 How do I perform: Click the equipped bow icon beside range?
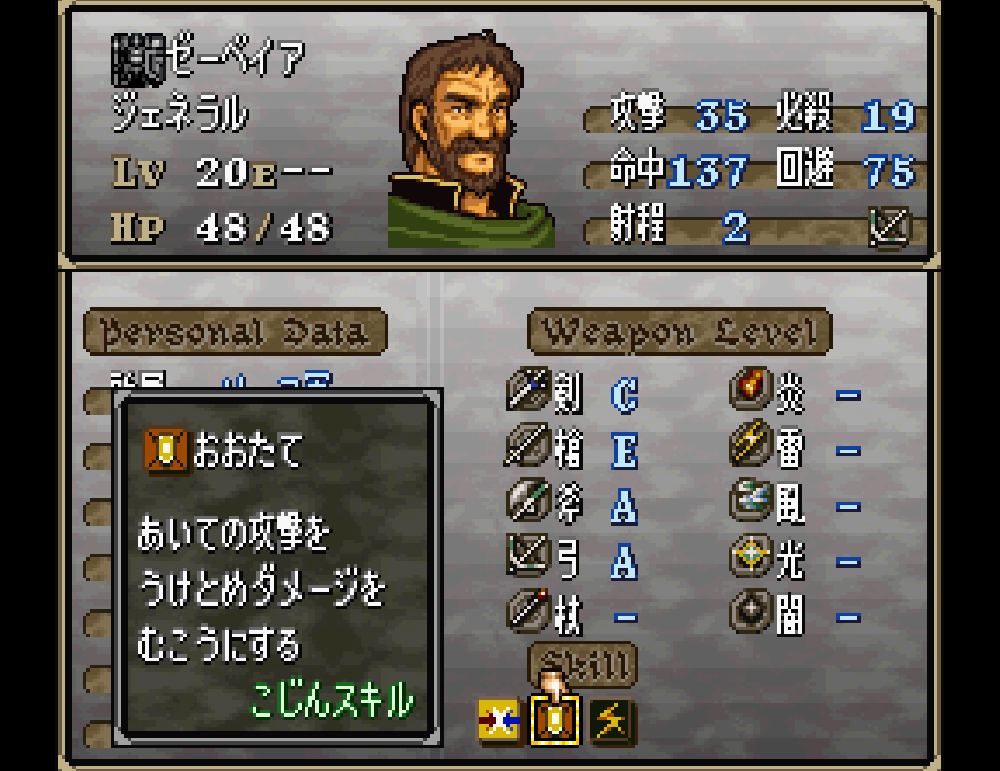tap(890, 227)
